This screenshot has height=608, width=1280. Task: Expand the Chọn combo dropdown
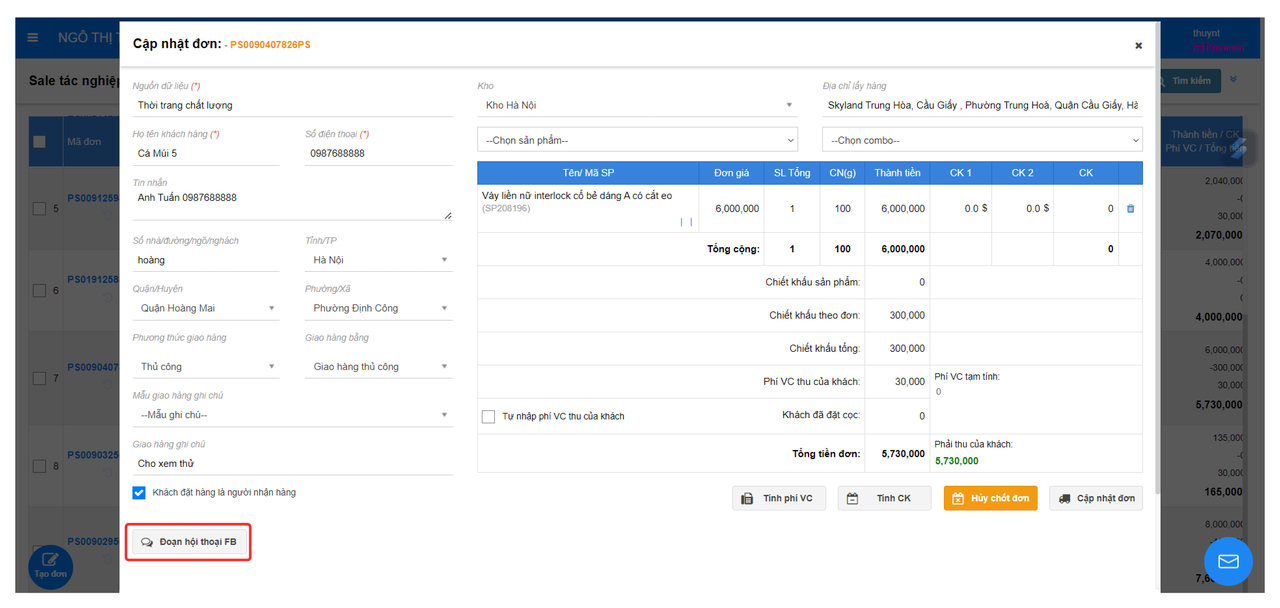tap(981, 141)
